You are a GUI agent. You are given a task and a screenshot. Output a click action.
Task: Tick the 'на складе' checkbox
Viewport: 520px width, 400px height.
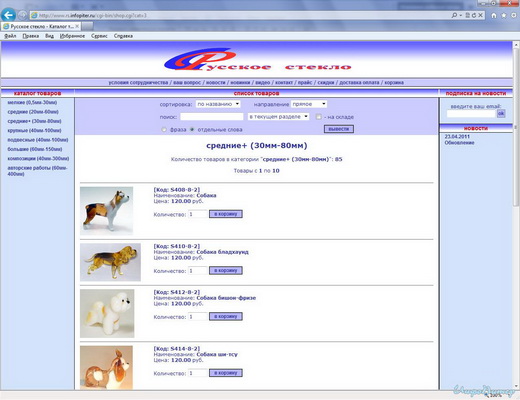tap(319, 117)
